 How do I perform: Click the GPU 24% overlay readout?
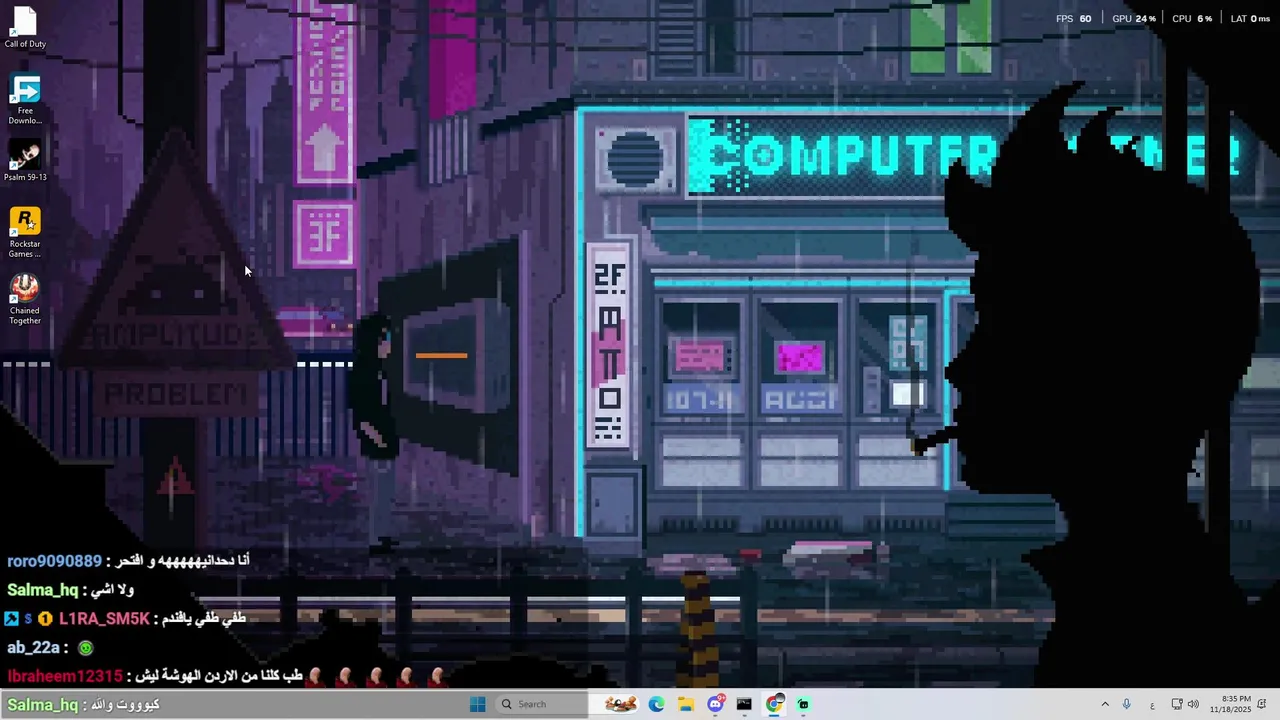click(x=1134, y=19)
